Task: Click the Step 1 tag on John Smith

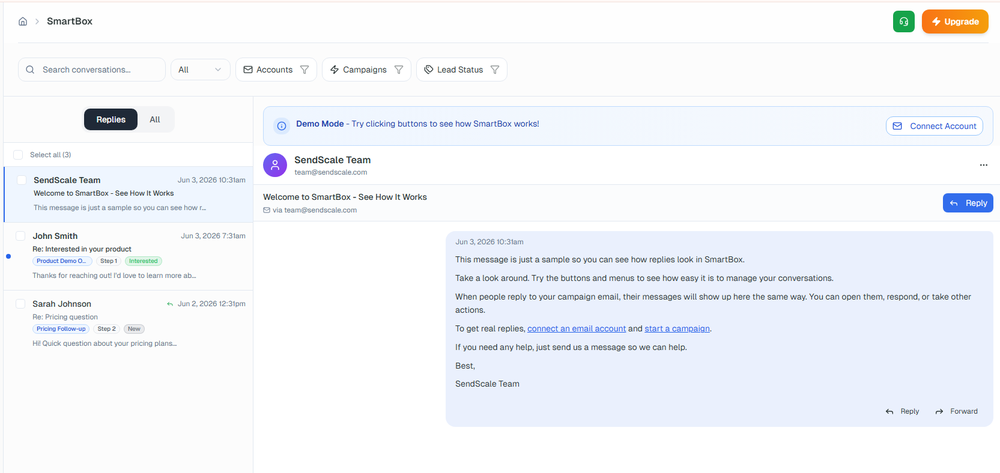Action: (108, 261)
